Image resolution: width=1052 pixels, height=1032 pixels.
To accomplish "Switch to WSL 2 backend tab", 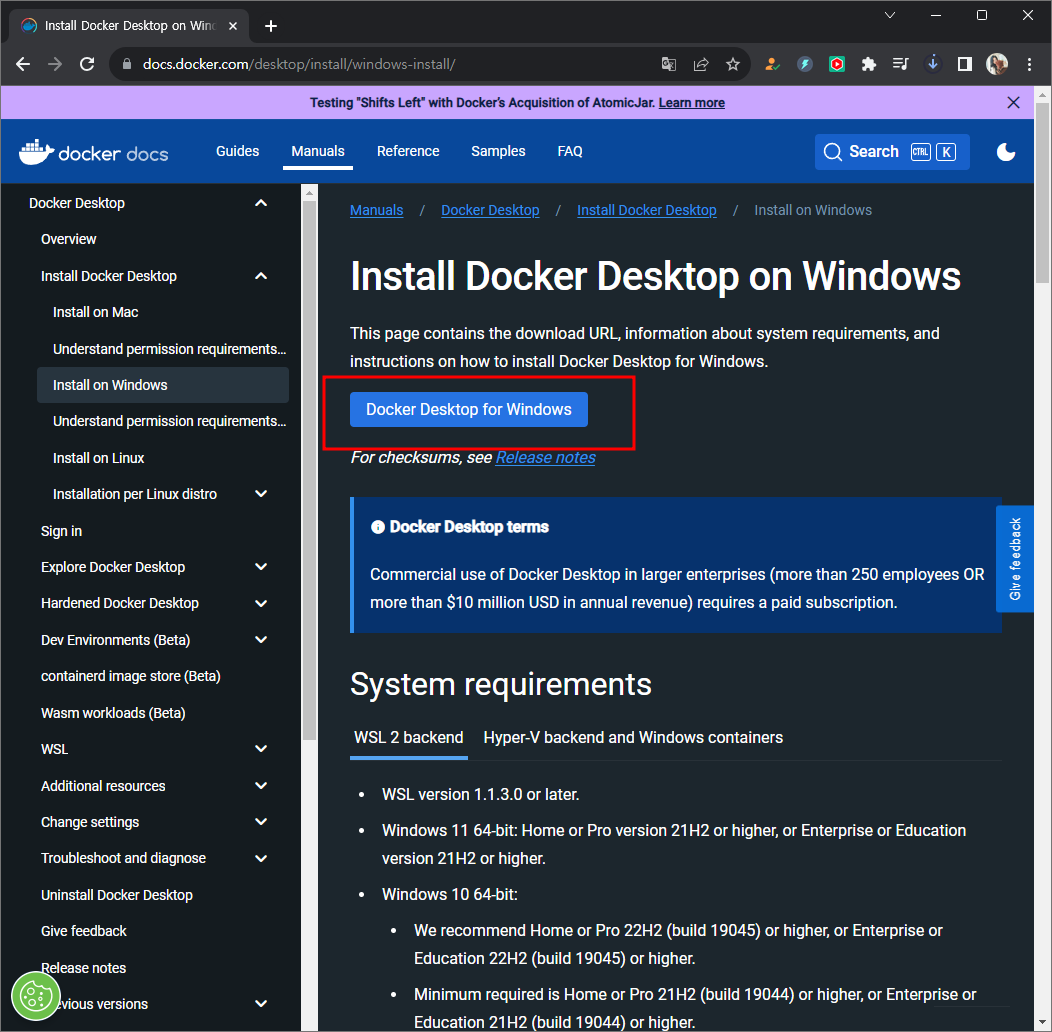I will point(409,737).
